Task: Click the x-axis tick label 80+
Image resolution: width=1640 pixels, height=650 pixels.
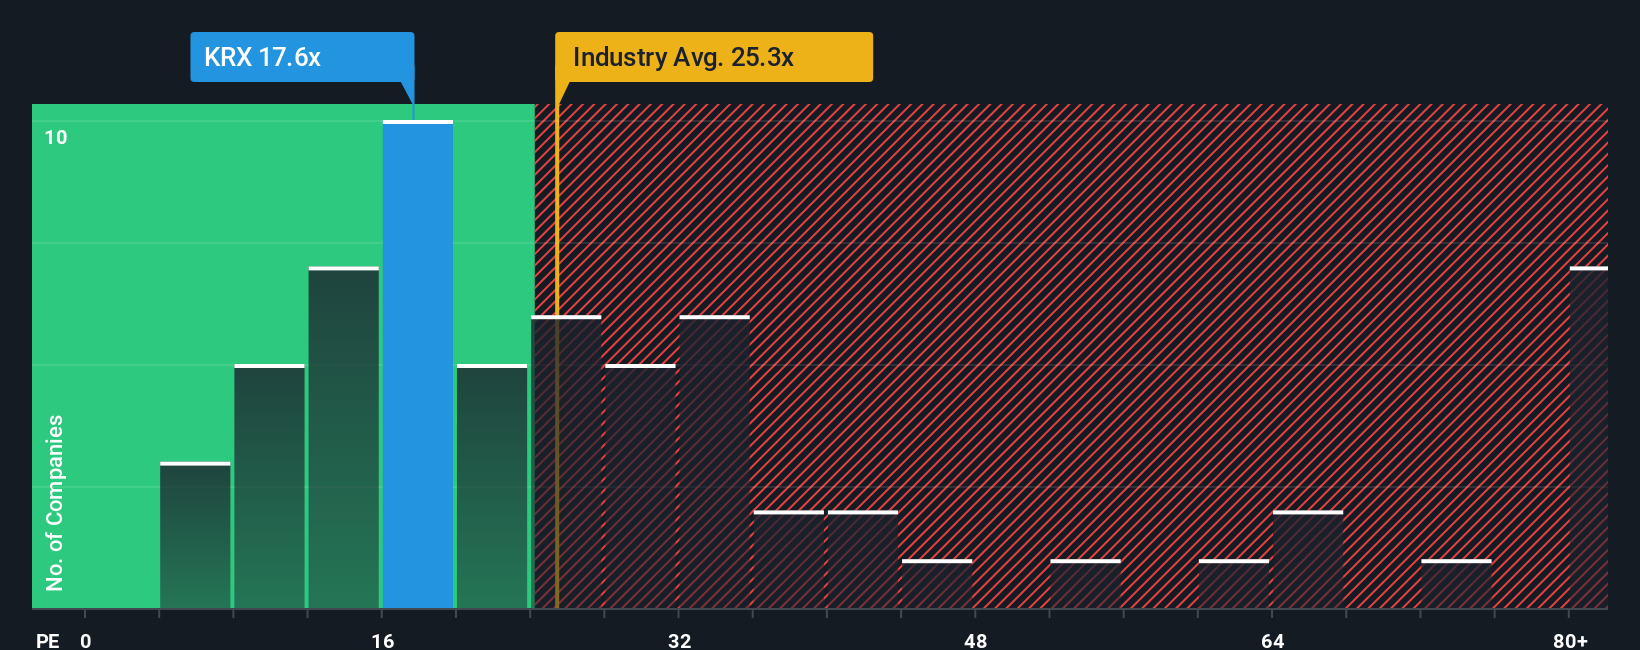Action: coord(1570,640)
